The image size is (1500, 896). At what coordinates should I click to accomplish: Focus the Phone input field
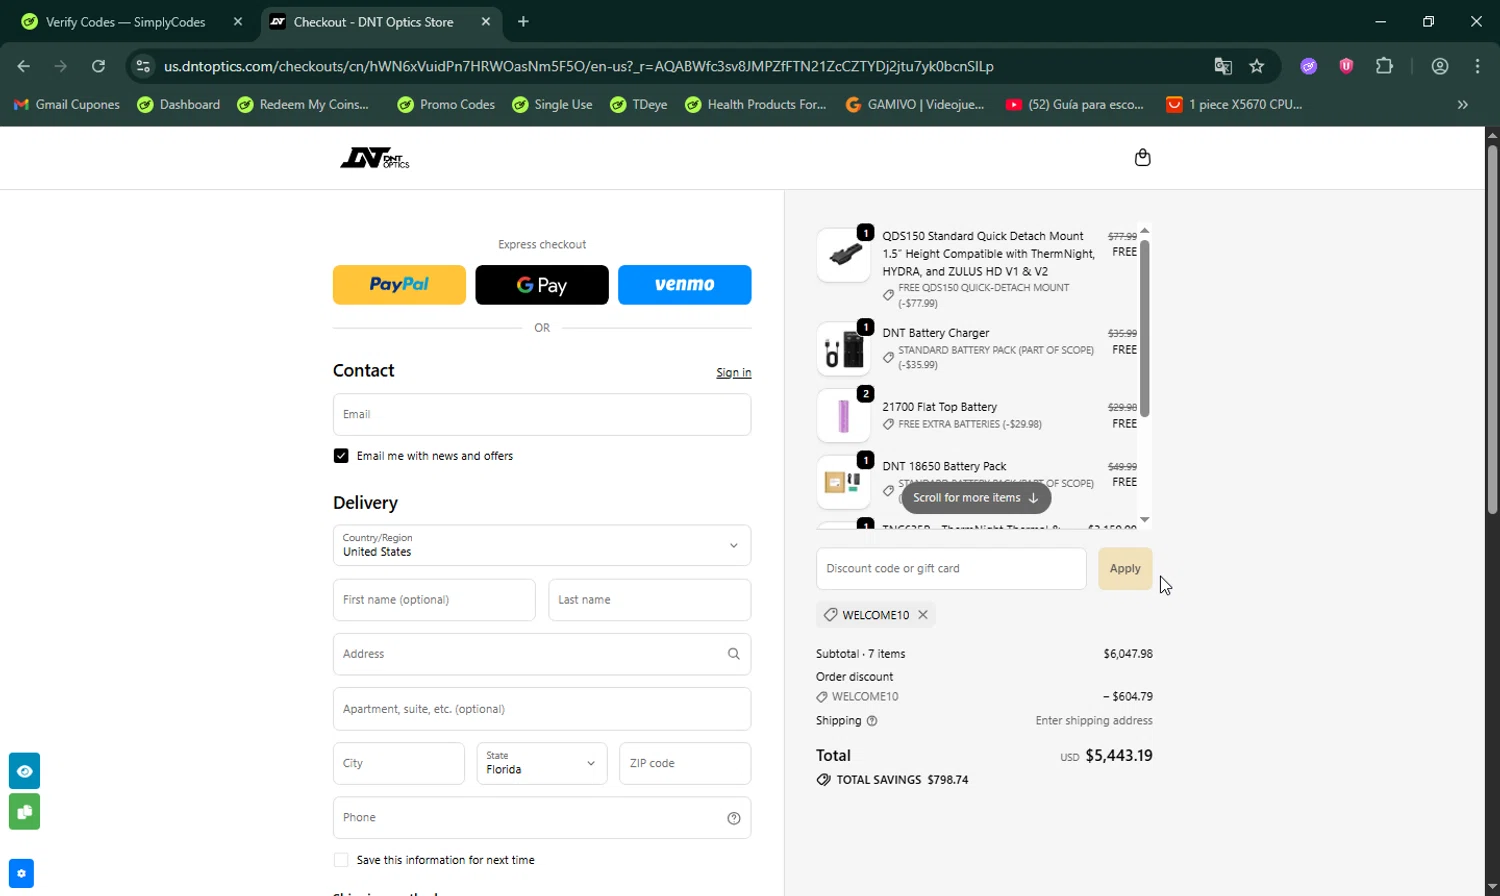tap(542, 818)
